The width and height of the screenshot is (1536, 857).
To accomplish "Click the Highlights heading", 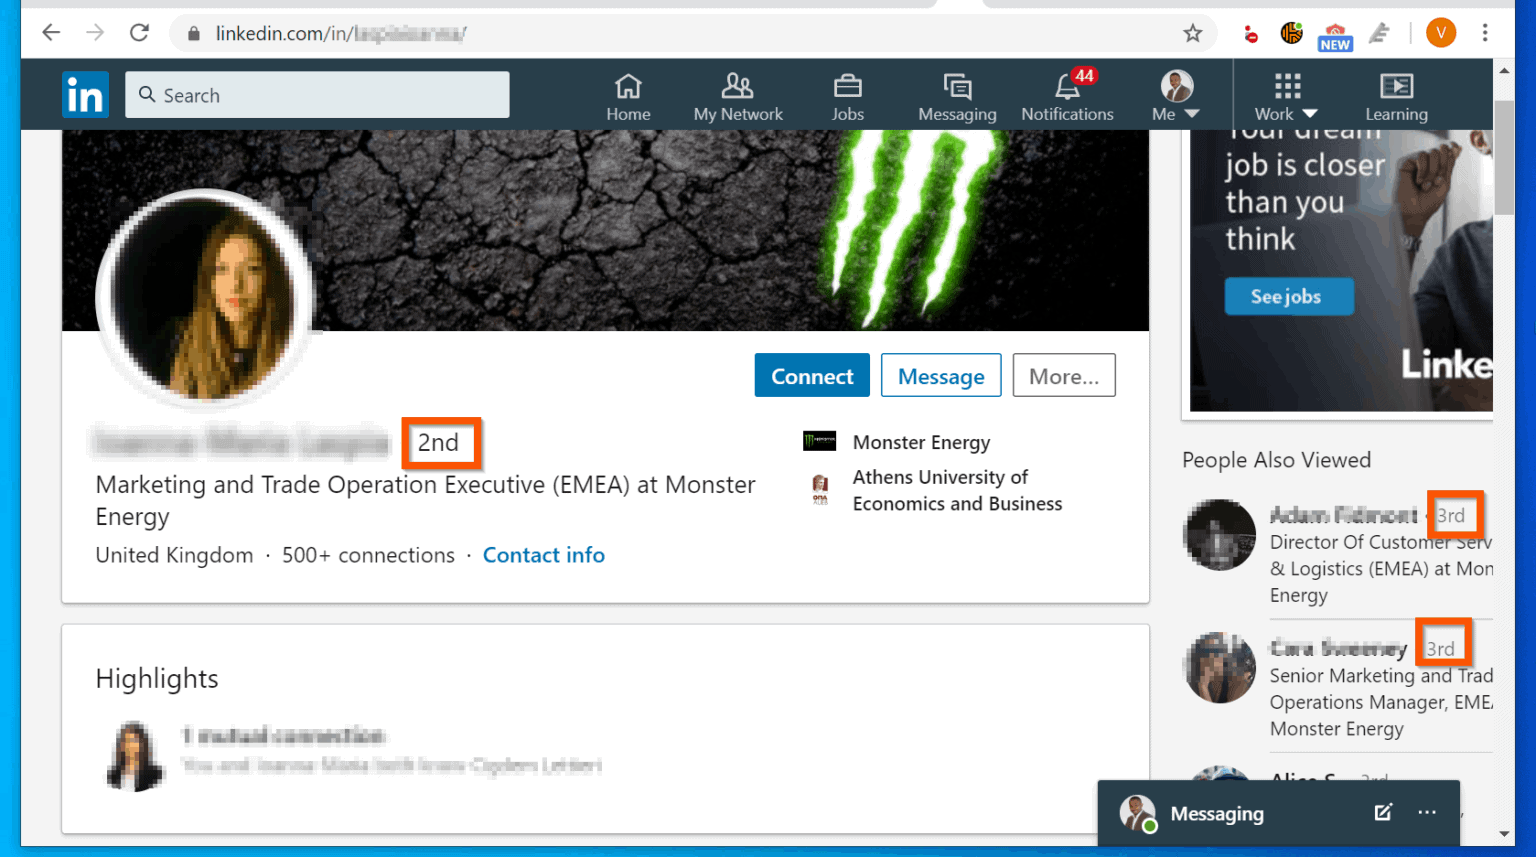I will pyautogui.click(x=157, y=679).
